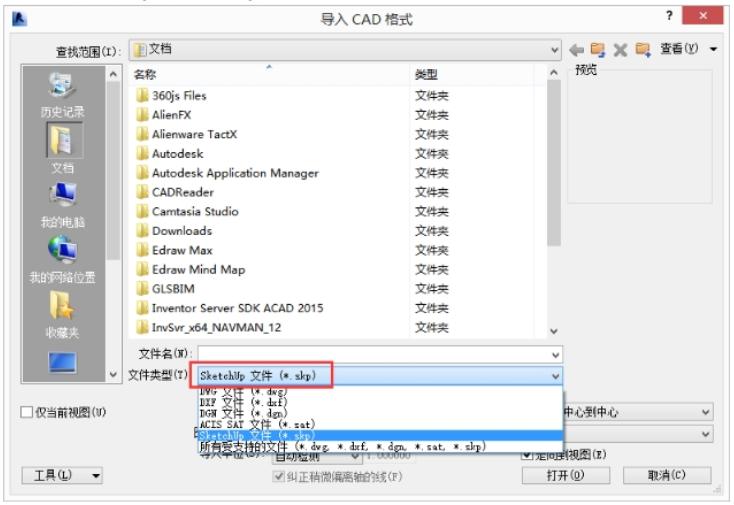Go back with the arrow icon

tap(577, 50)
